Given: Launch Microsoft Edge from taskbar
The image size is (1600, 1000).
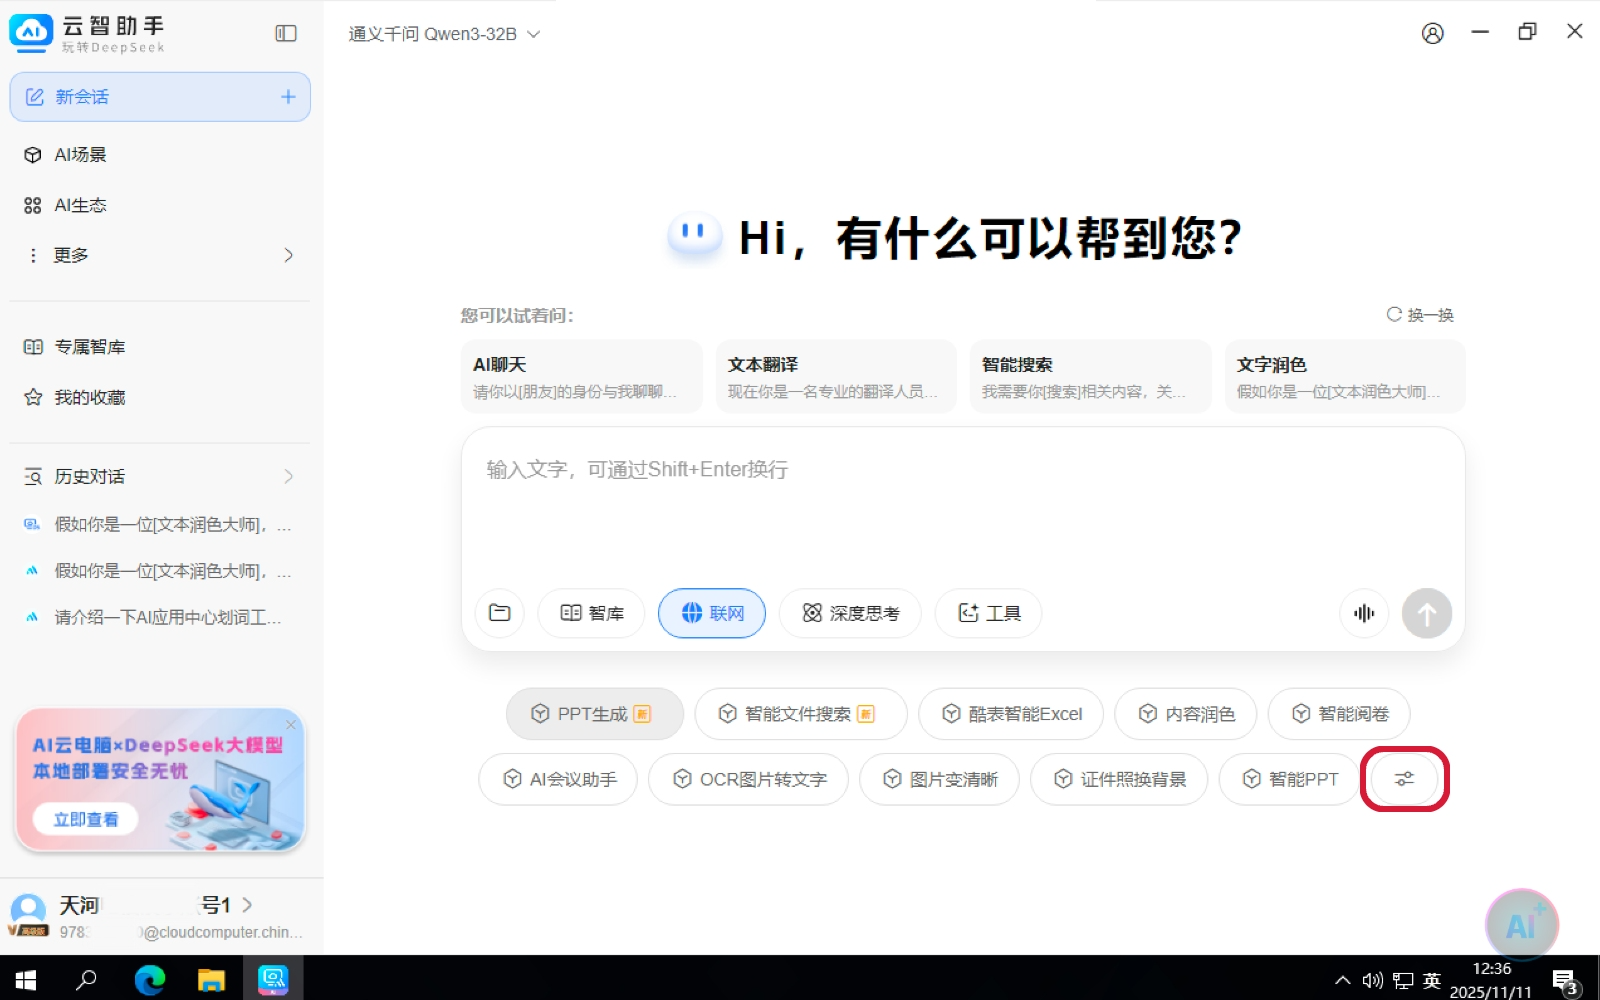Looking at the screenshot, I should tap(150, 979).
